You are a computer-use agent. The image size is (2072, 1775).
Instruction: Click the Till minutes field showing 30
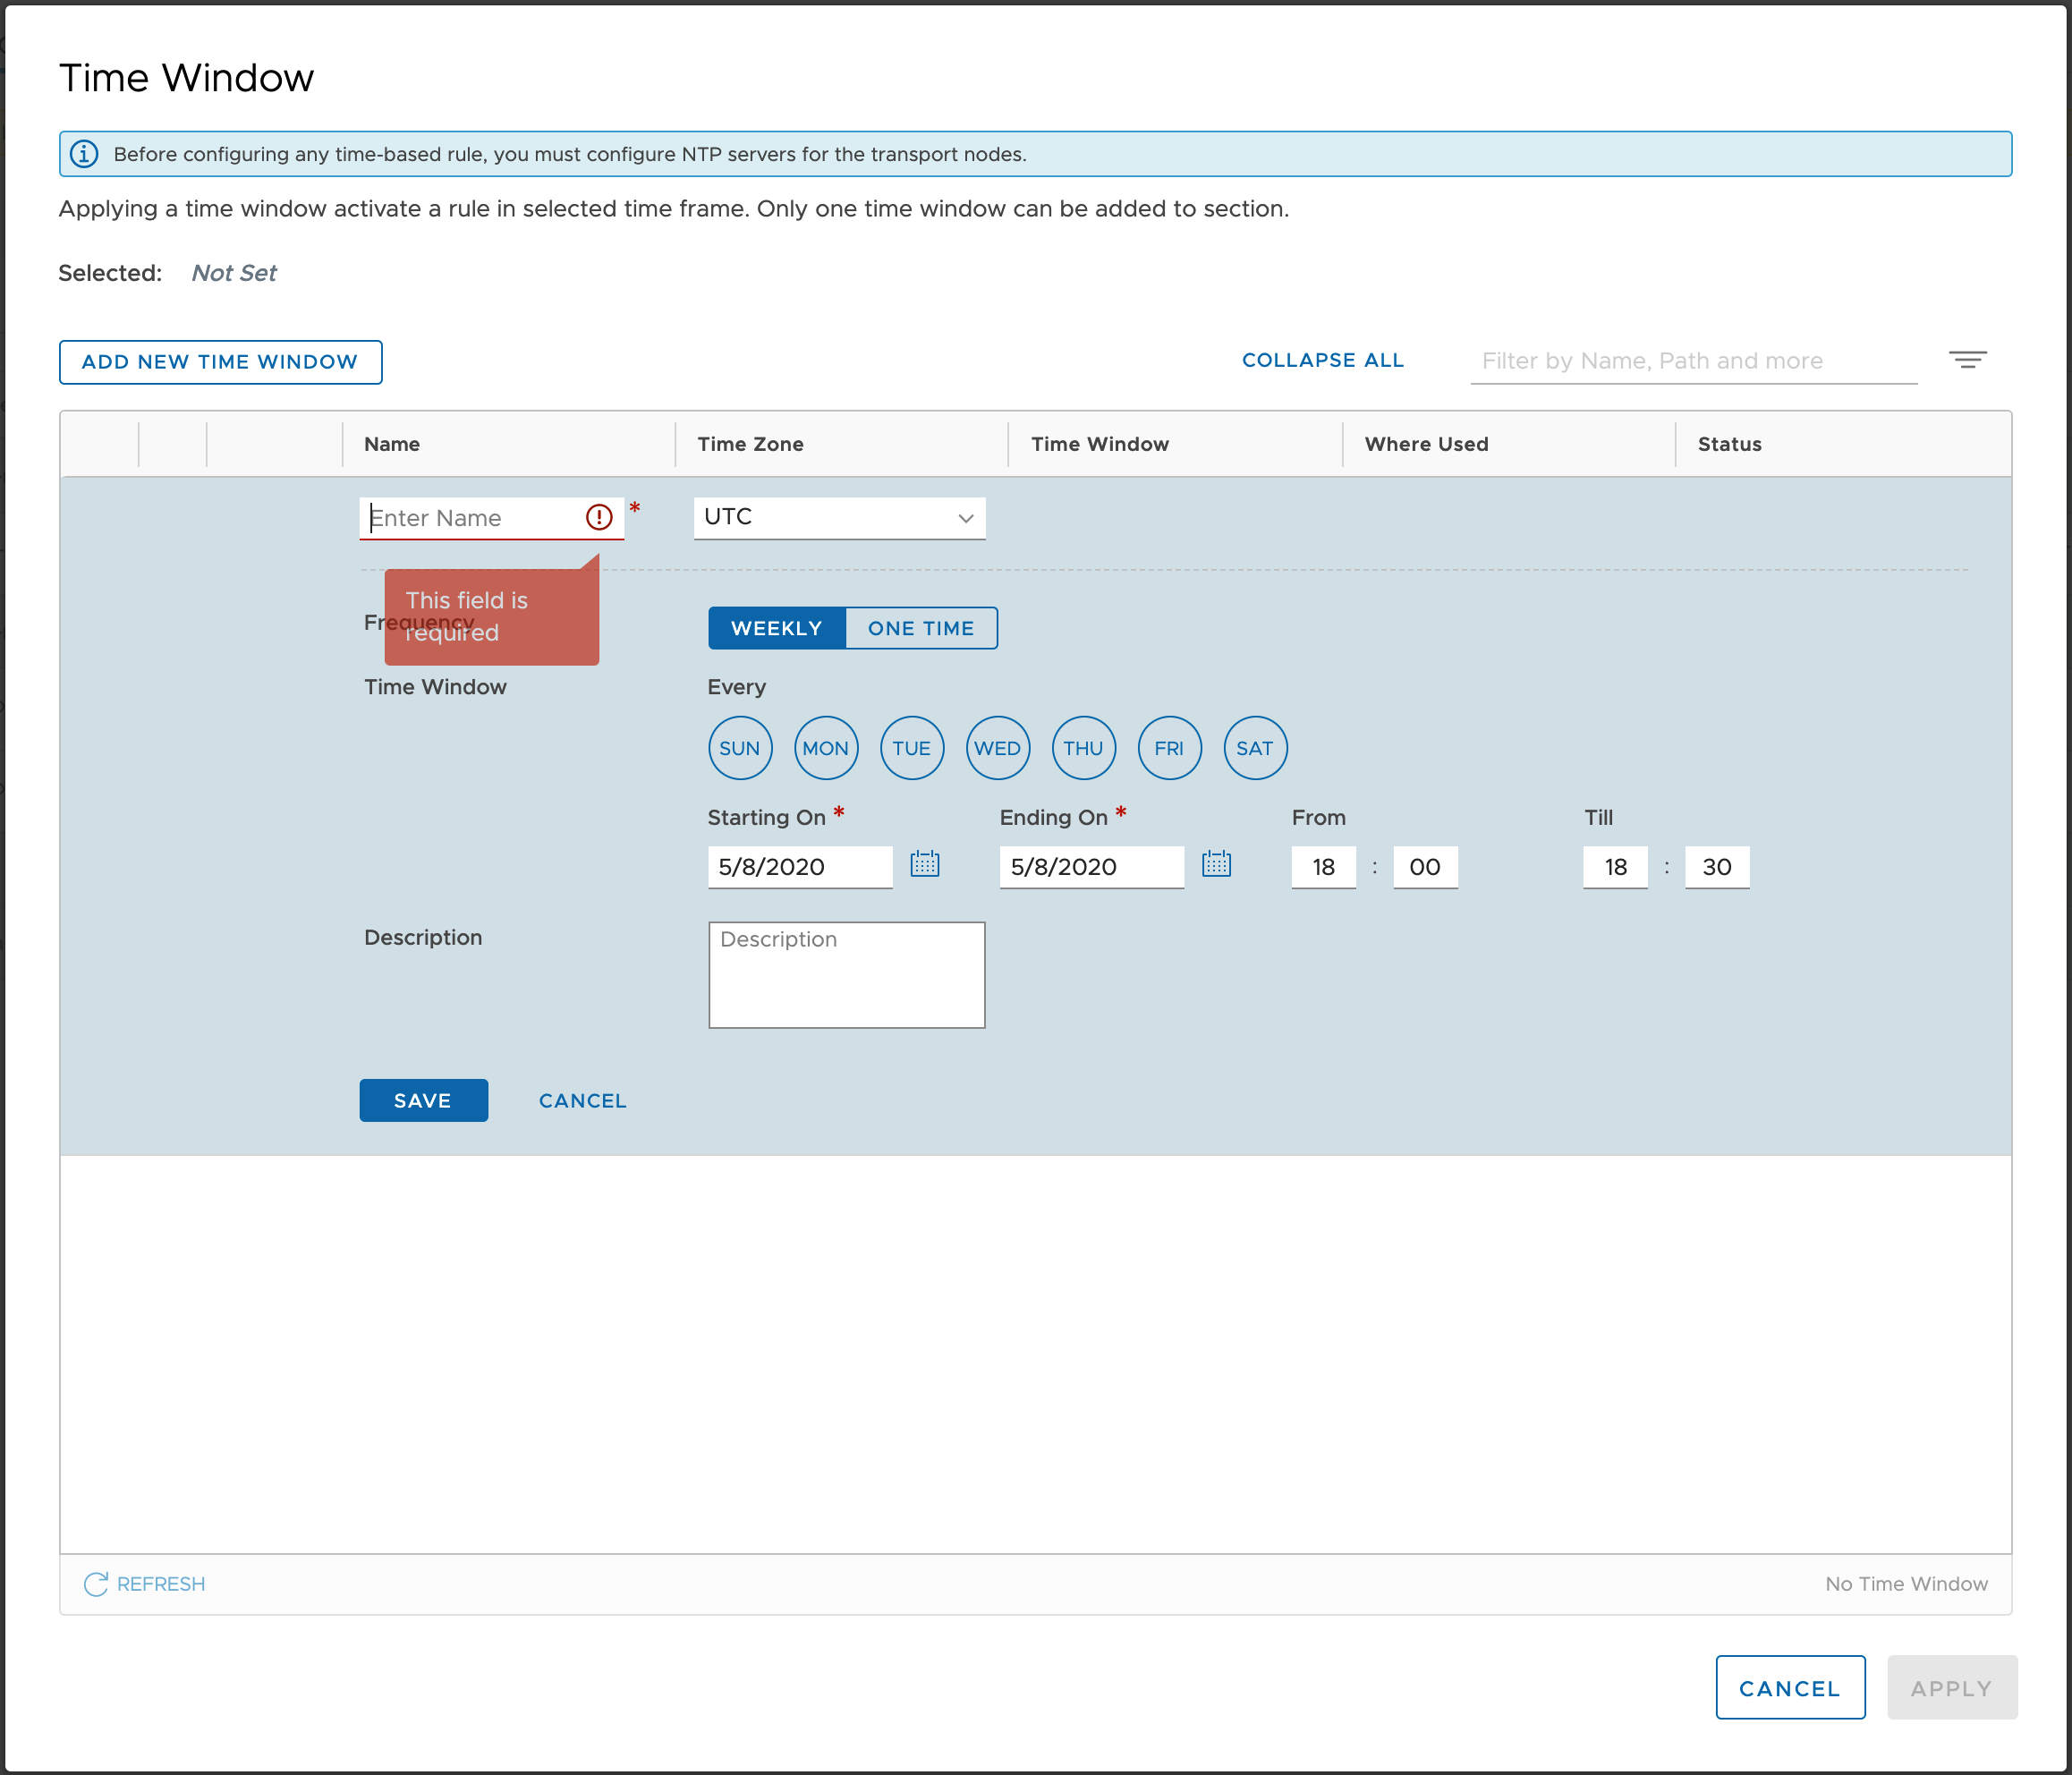click(1716, 867)
